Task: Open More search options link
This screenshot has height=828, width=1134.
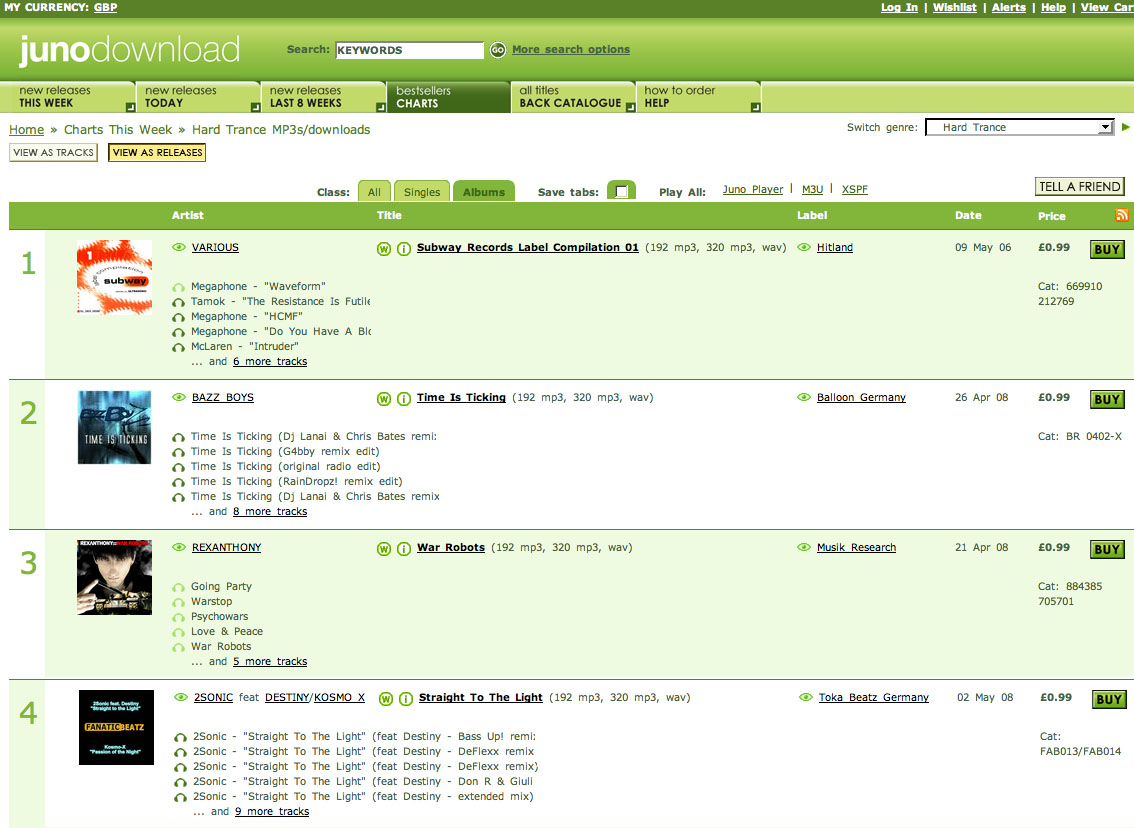Action: tap(571, 49)
